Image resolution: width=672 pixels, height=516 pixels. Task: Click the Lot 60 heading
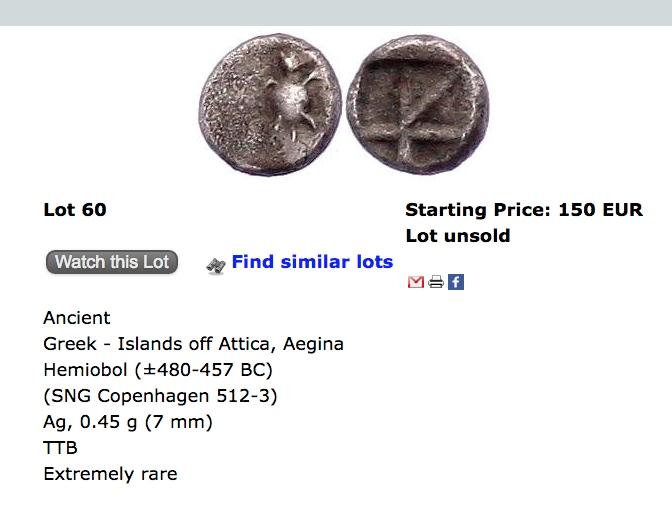point(75,210)
